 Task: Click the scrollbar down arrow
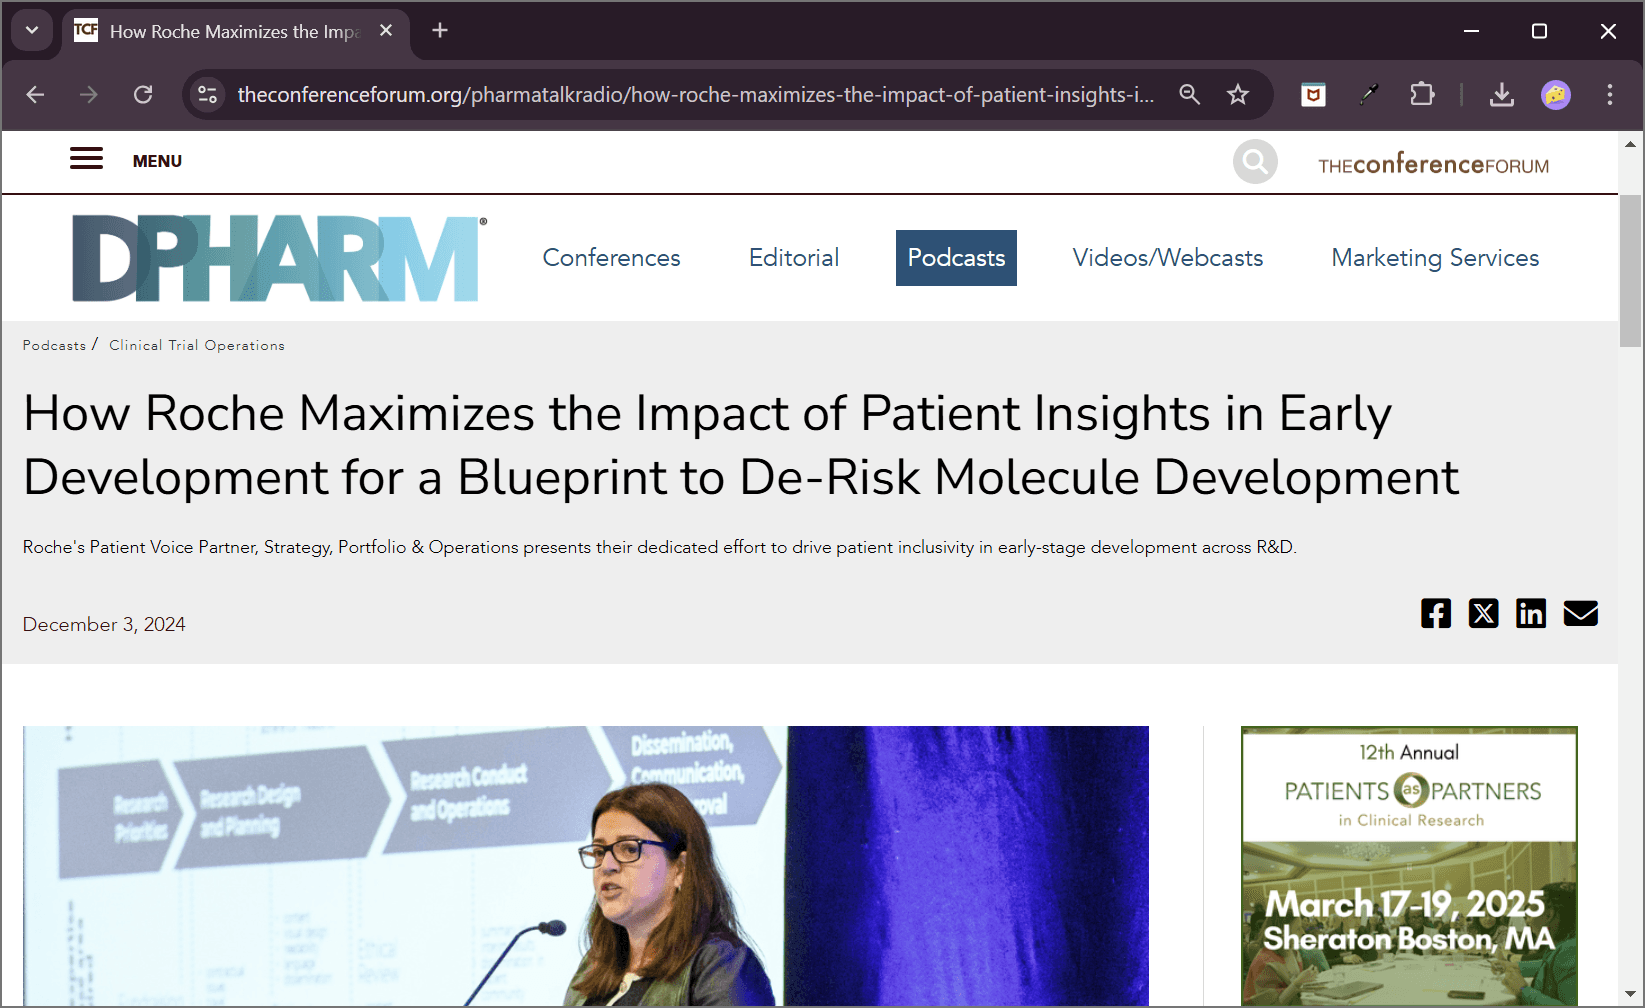[x=1631, y=994]
